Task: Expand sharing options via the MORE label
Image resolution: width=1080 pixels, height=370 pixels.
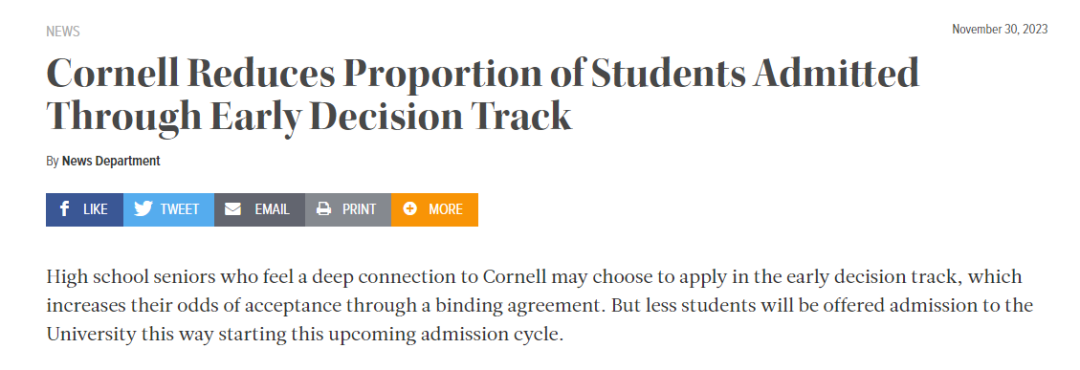Action: [x=446, y=209]
